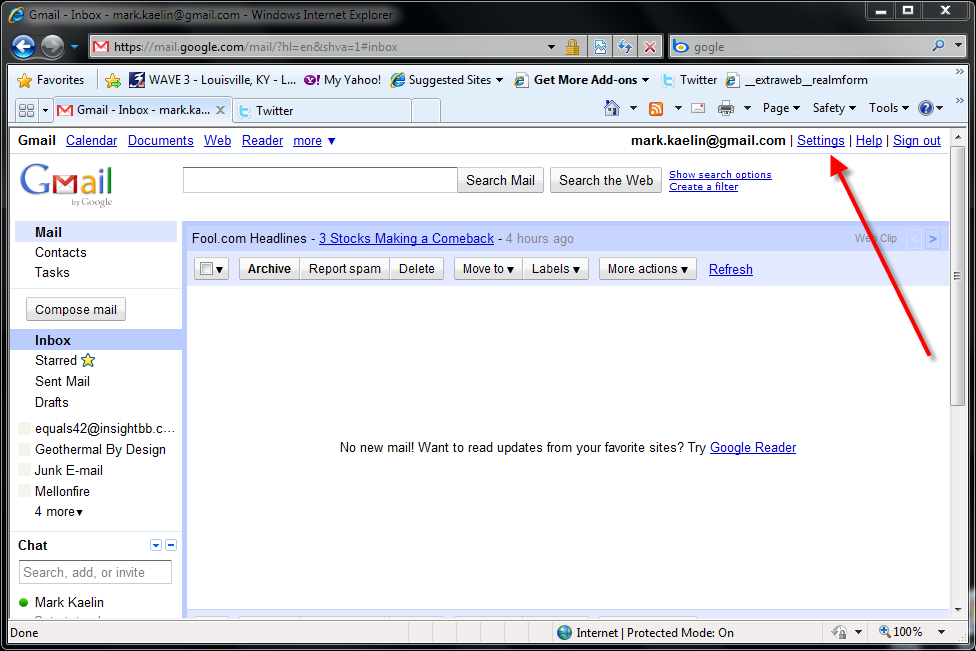Click the Report spam button

point(345,269)
